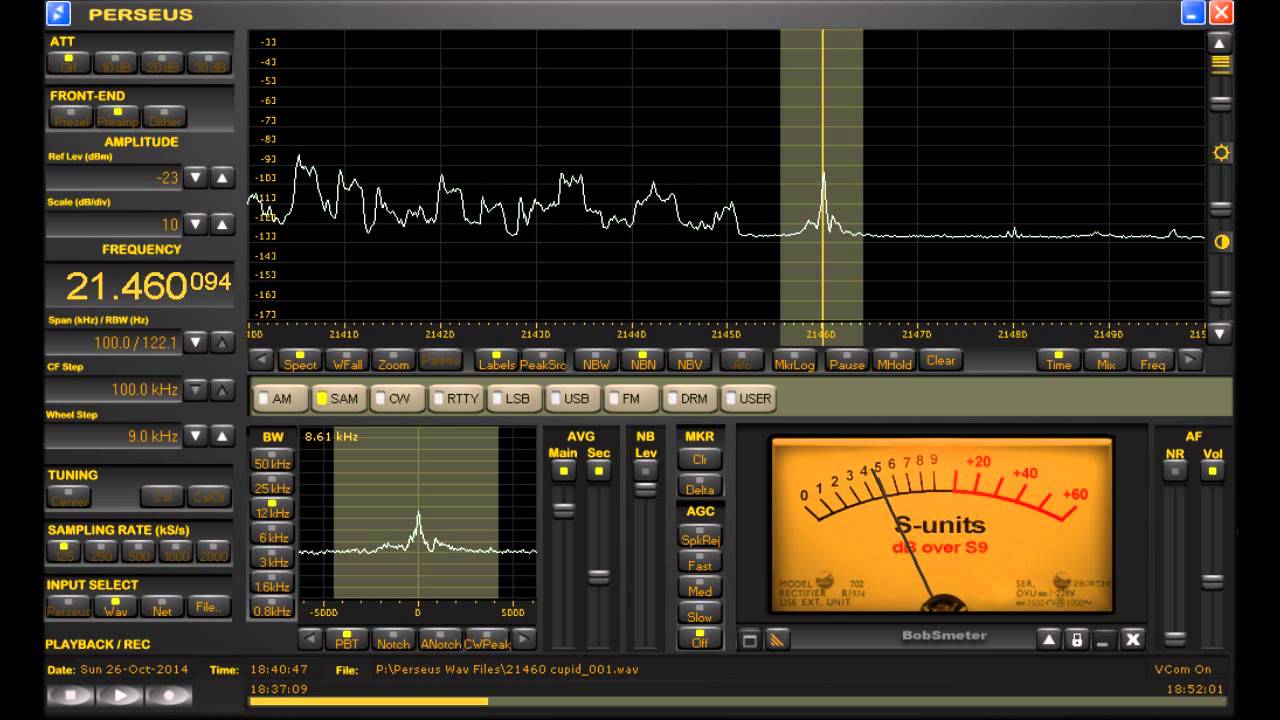Set attenuator to 10 dB

117,63
